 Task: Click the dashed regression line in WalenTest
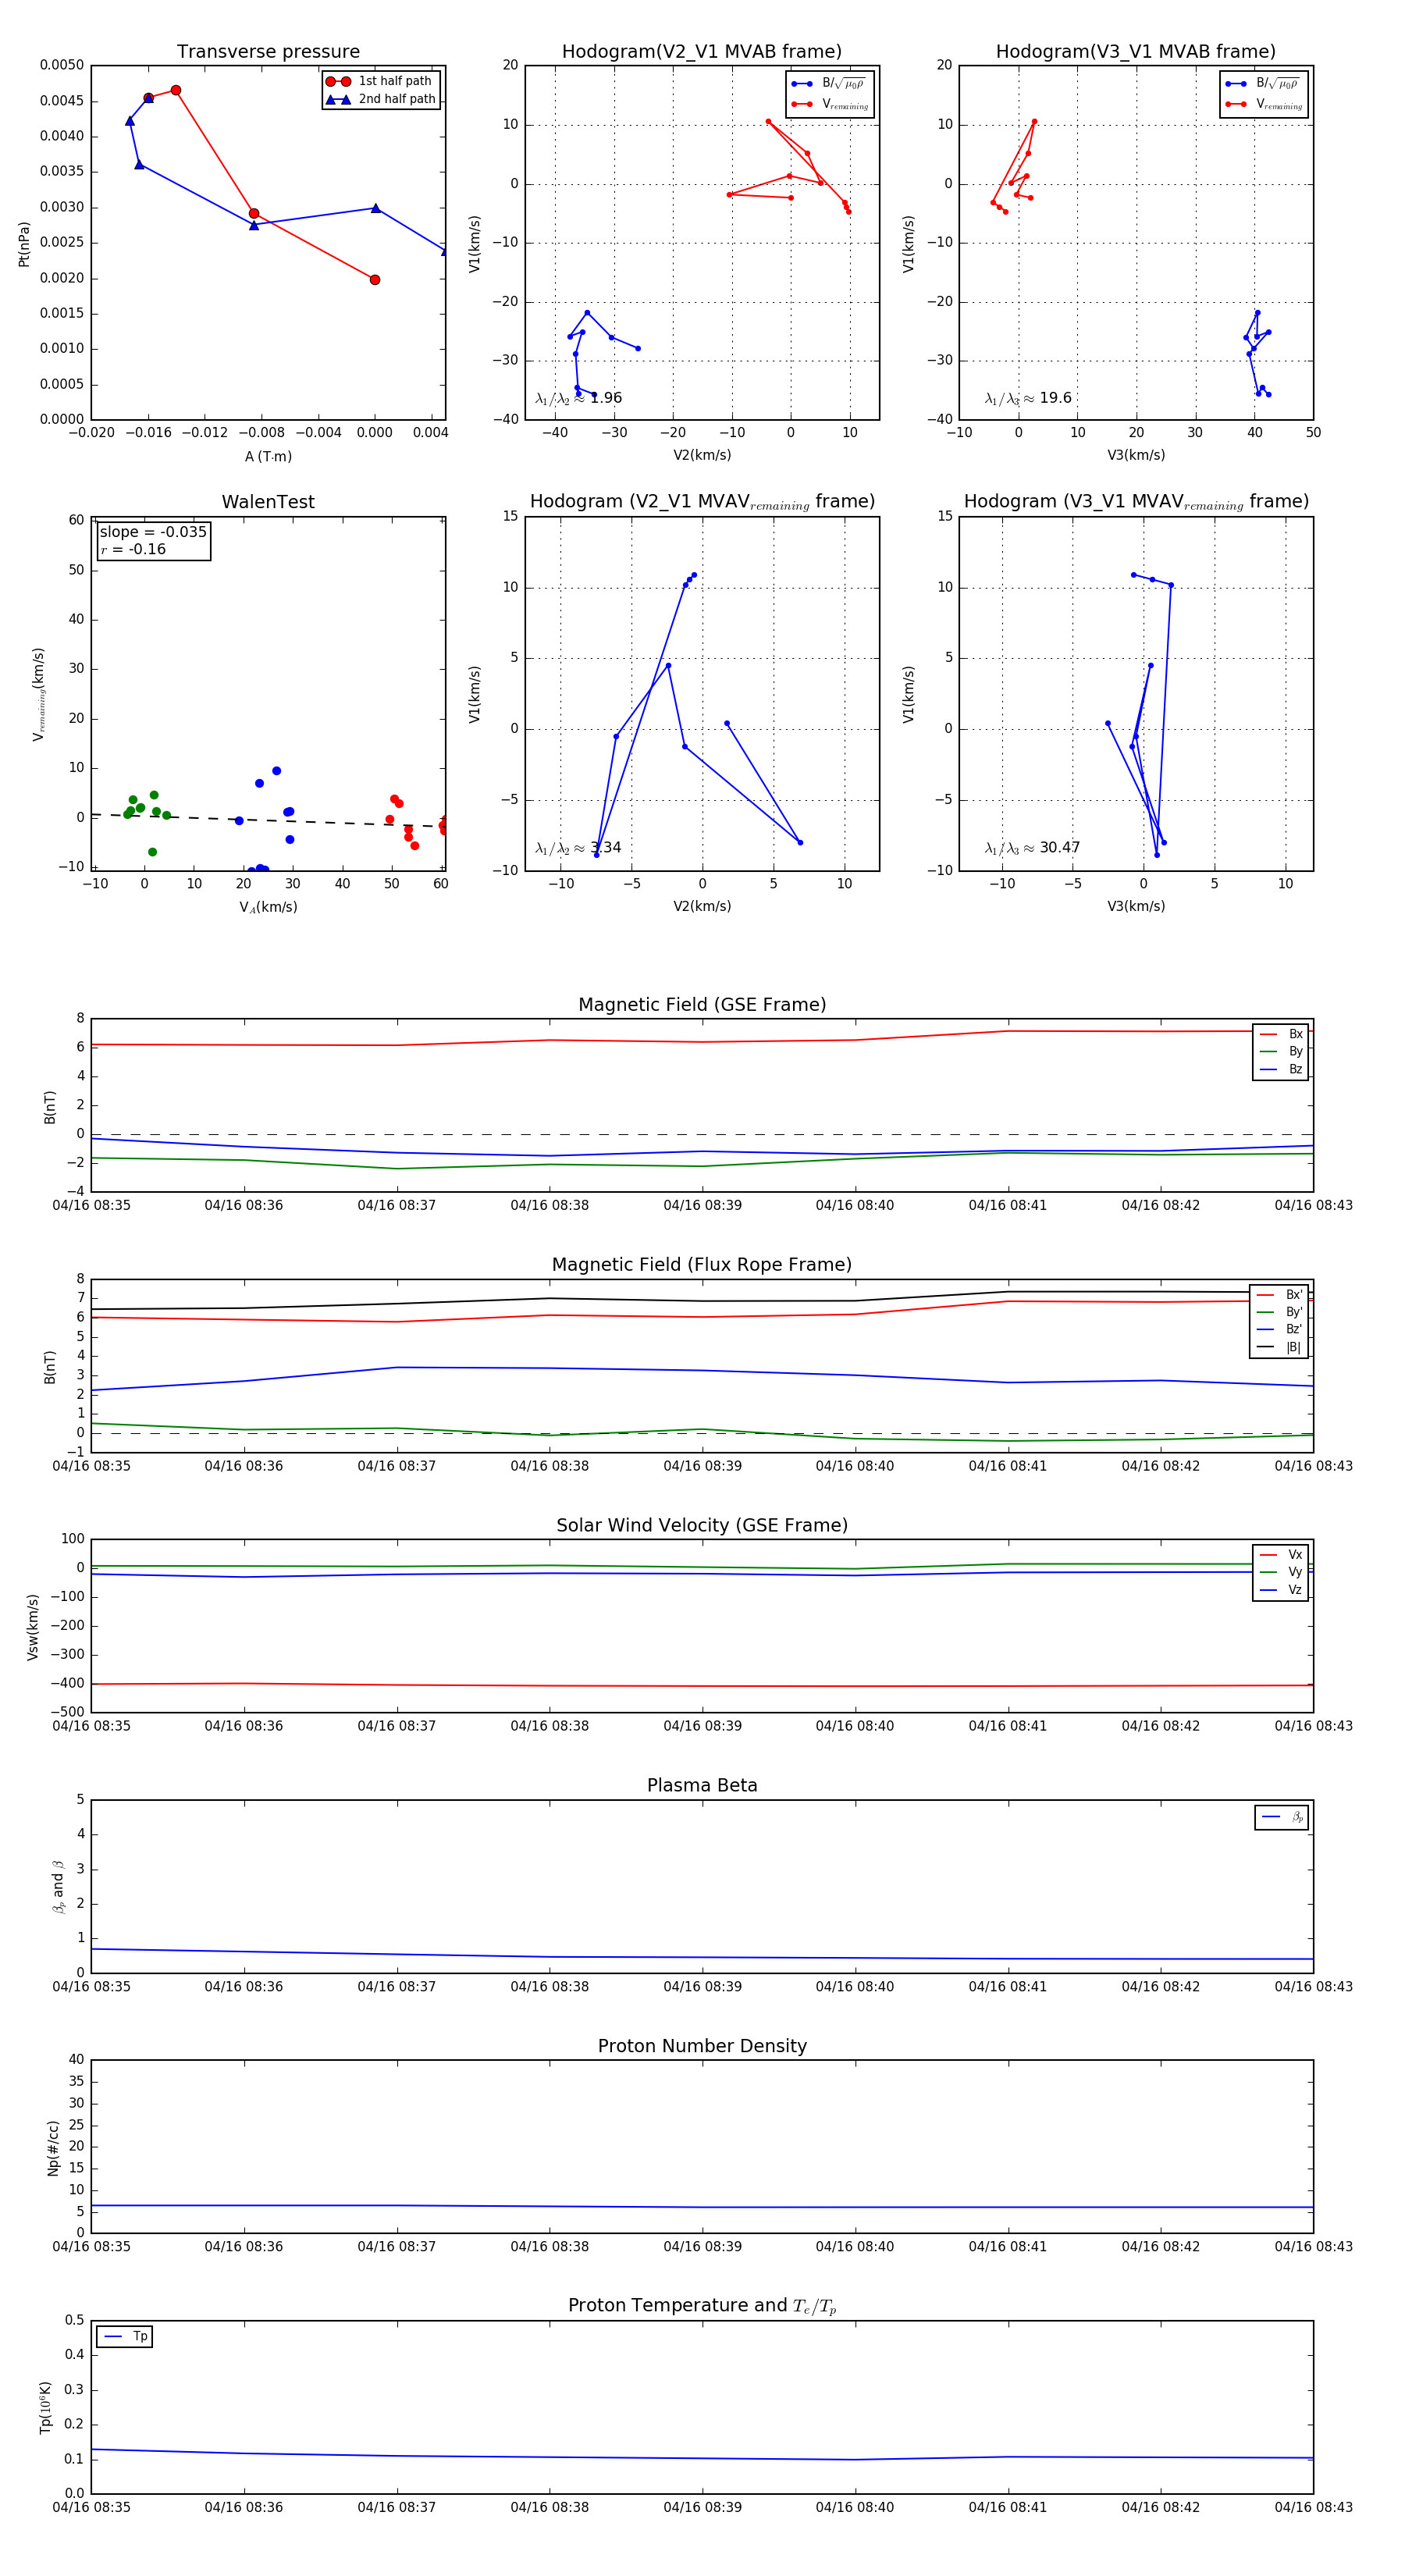coord(268,821)
